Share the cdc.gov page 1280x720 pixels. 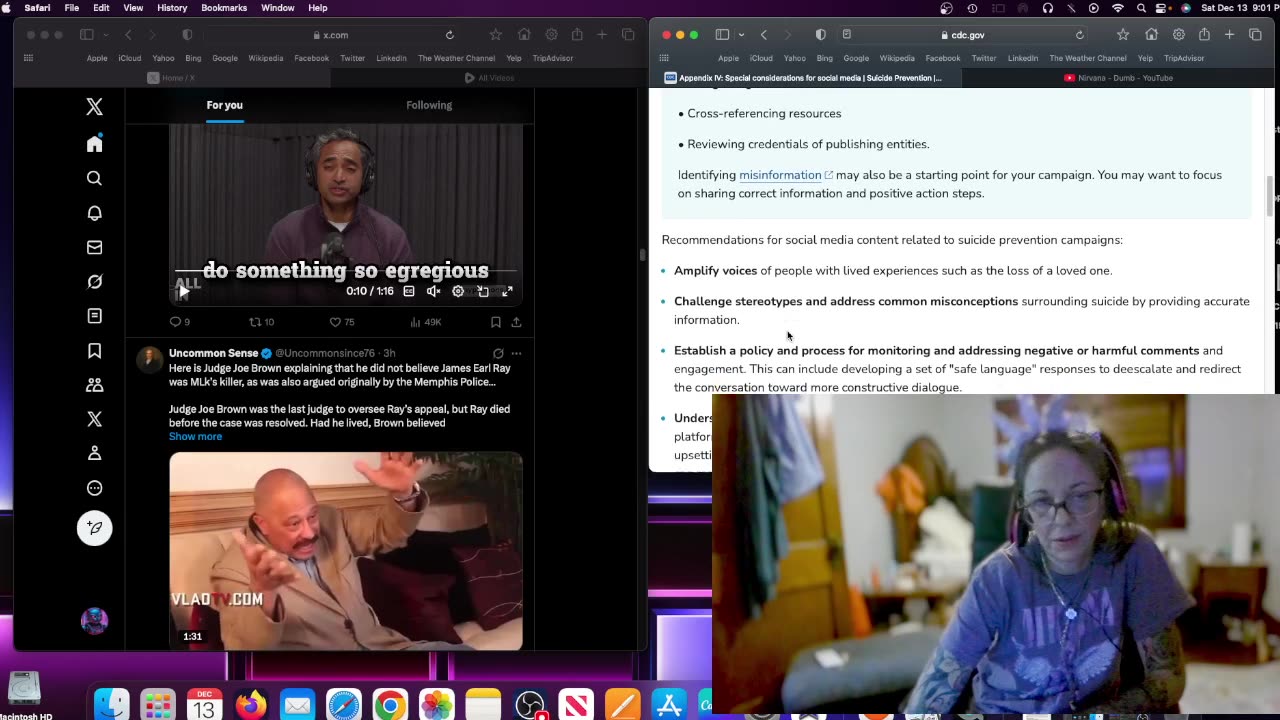(x=1204, y=35)
